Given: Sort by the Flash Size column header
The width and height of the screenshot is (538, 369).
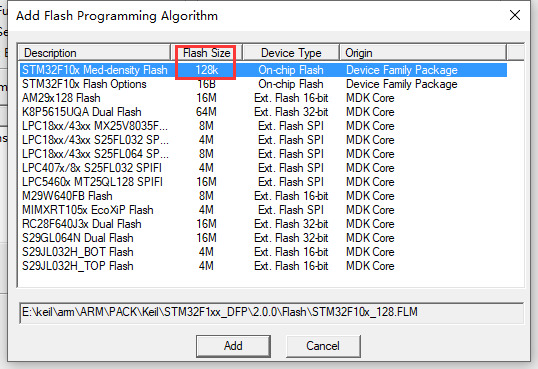Looking at the screenshot, I should click(x=207, y=53).
